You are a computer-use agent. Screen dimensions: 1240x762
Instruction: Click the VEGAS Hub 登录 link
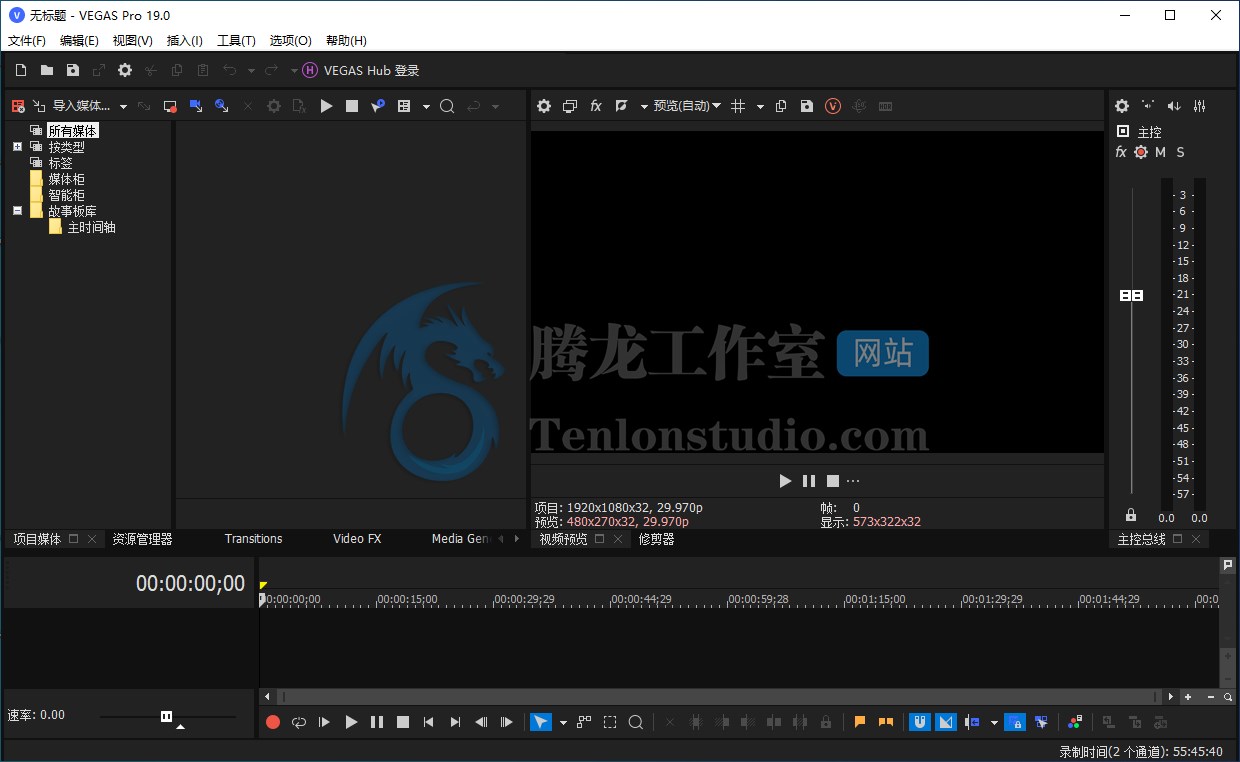pos(372,70)
